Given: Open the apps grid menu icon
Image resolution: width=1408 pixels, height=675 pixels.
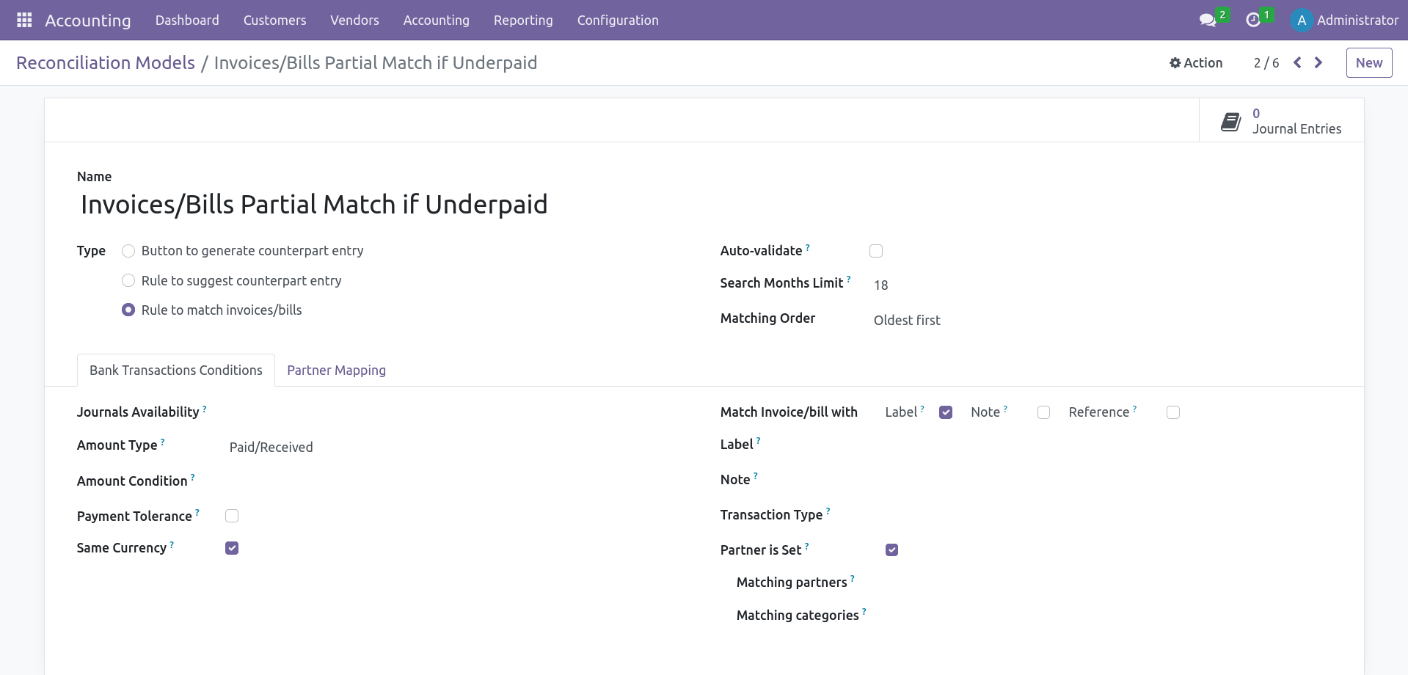Looking at the screenshot, I should tap(24, 20).
